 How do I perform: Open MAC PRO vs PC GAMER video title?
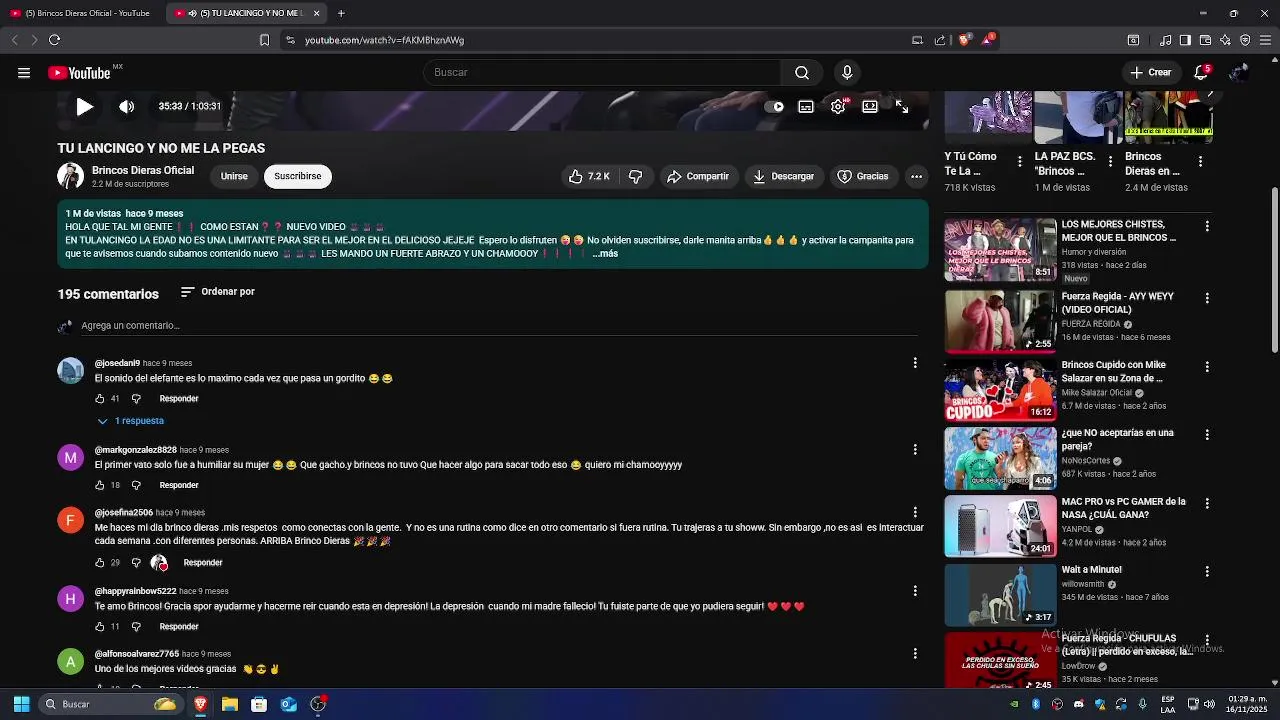point(1124,508)
